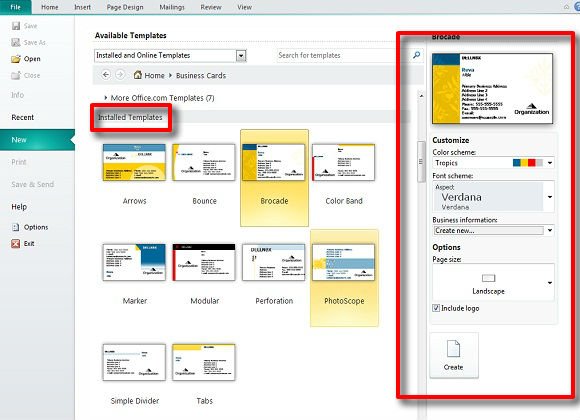The height and width of the screenshot is (420, 580).
Task: Toggle the Include logo checkbox
Action: click(x=436, y=308)
